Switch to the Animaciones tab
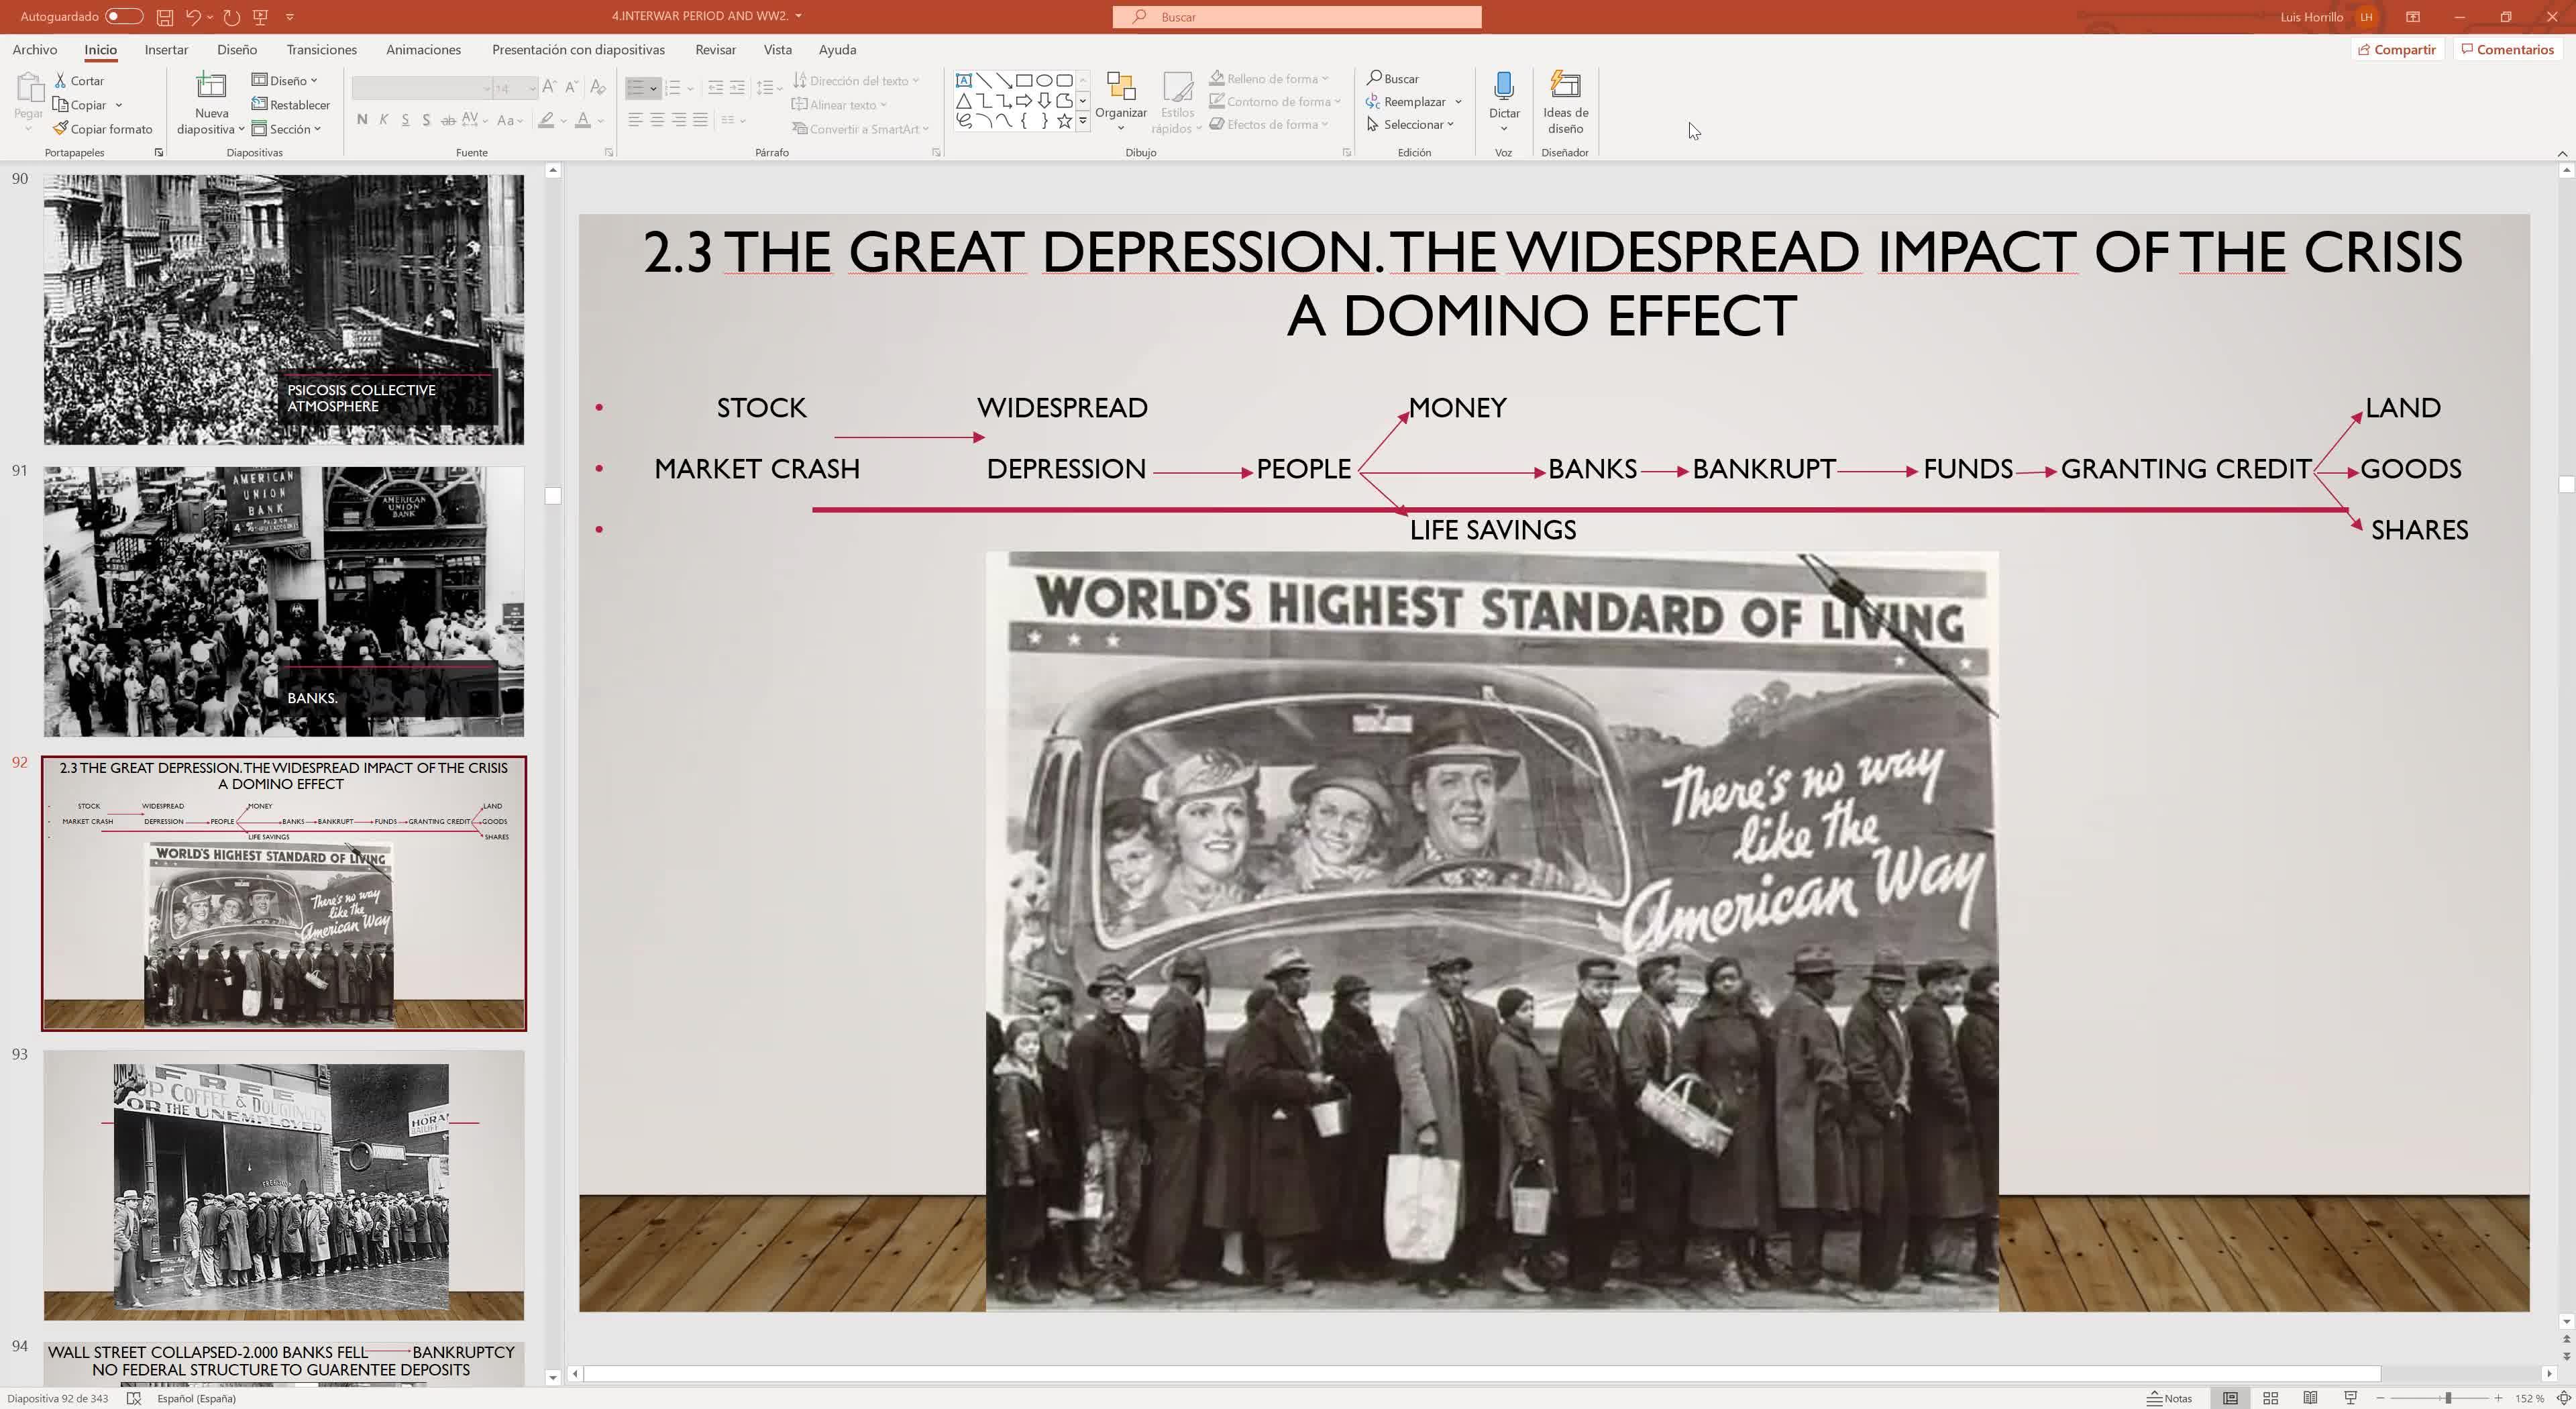This screenshot has height=1409, width=2576. point(423,50)
